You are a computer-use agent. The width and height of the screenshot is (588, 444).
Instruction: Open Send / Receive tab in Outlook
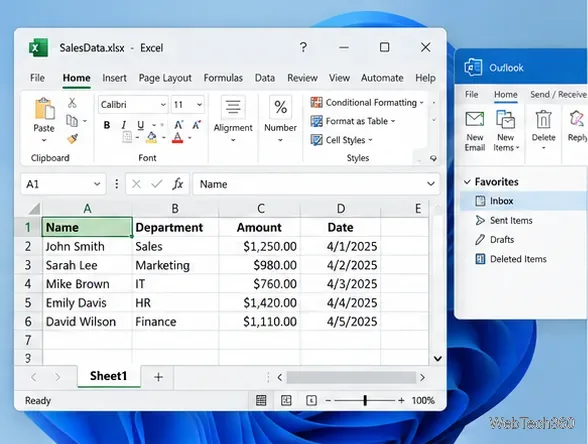(x=558, y=94)
